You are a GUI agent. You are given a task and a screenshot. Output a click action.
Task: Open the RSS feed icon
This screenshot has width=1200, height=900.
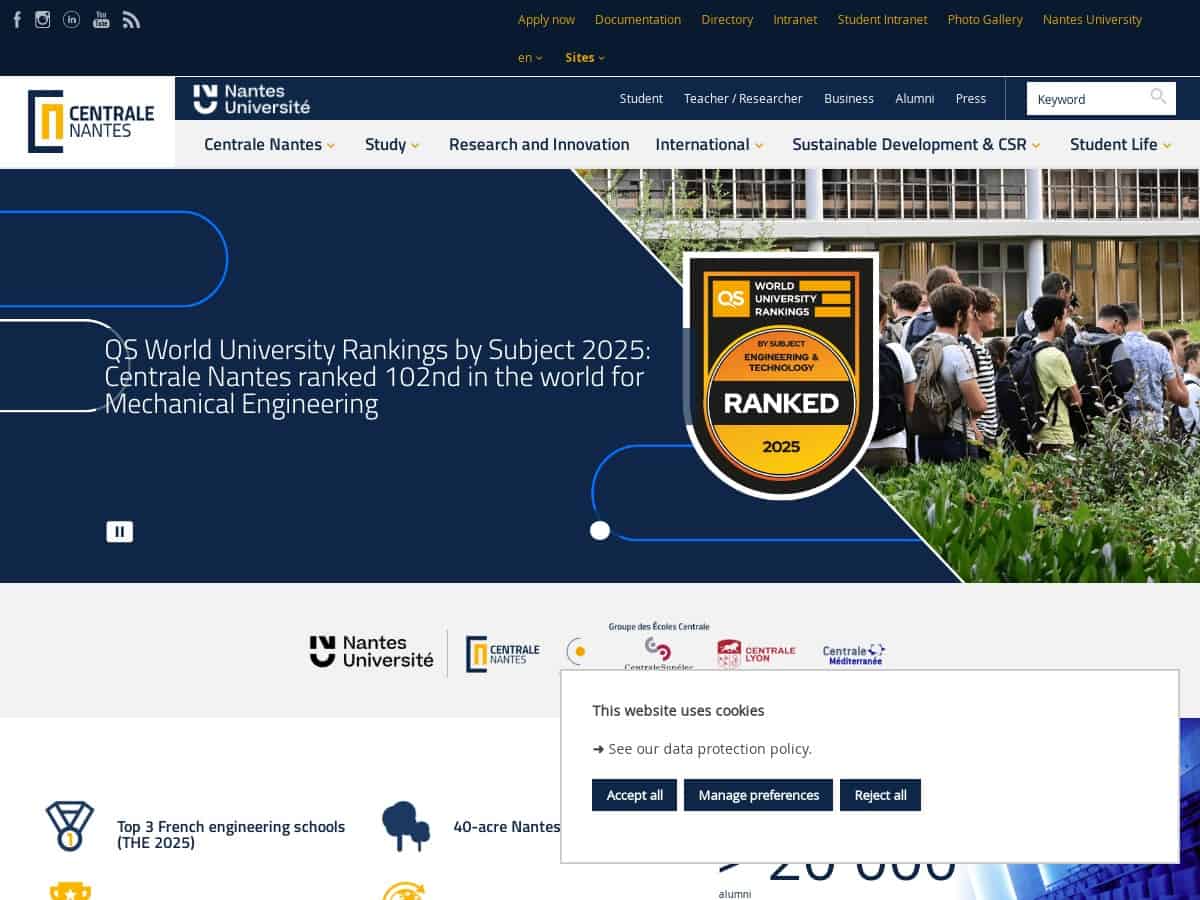click(x=131, y=19)
